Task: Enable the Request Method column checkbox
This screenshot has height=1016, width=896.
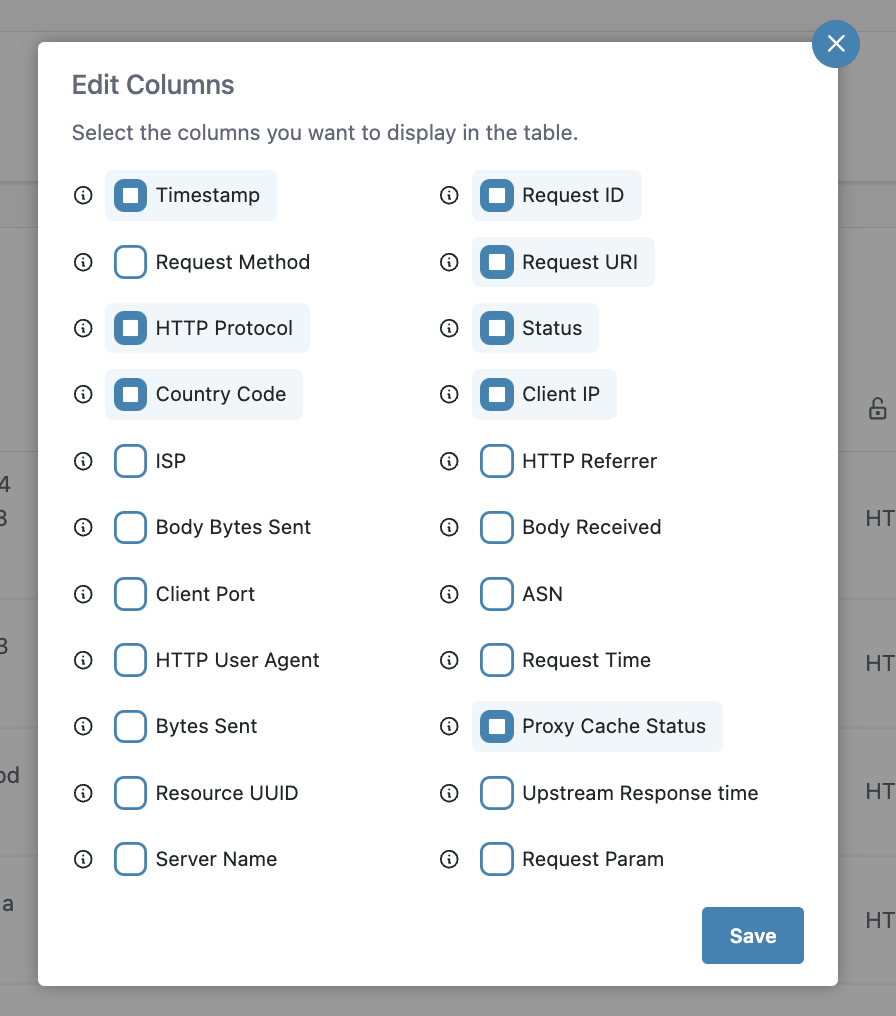Action: point(130,262)
